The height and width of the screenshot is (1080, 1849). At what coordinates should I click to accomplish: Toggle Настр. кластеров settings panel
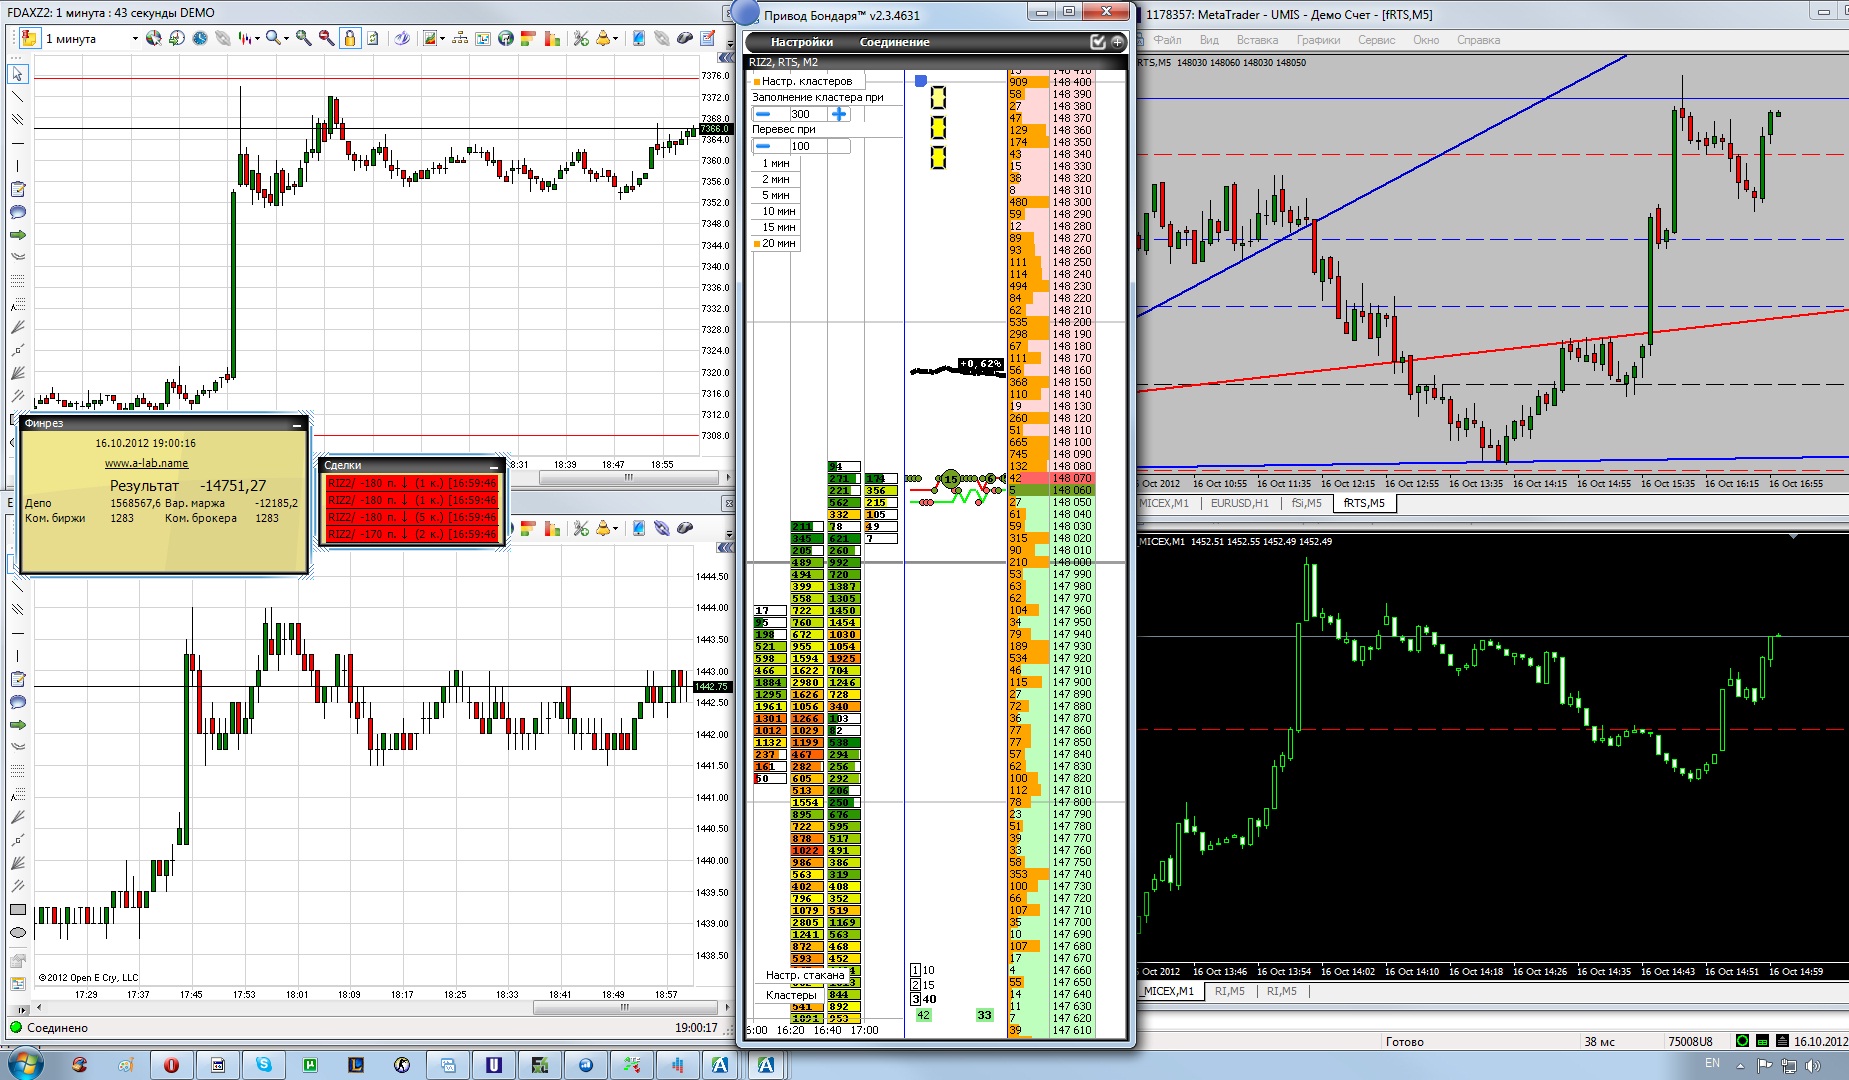807,81
